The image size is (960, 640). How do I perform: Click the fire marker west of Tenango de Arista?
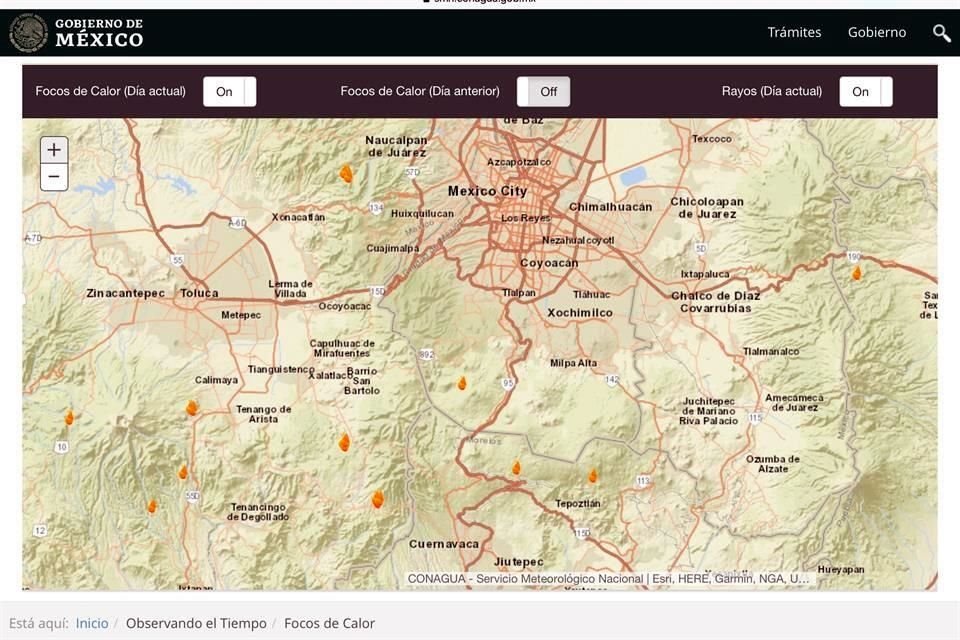tap(191, 408)
